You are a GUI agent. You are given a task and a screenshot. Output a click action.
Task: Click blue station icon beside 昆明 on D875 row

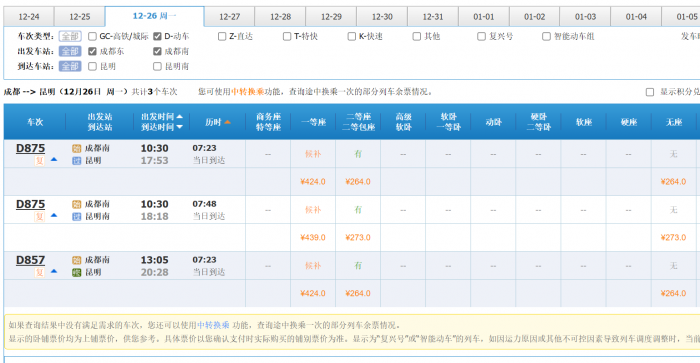77,161
